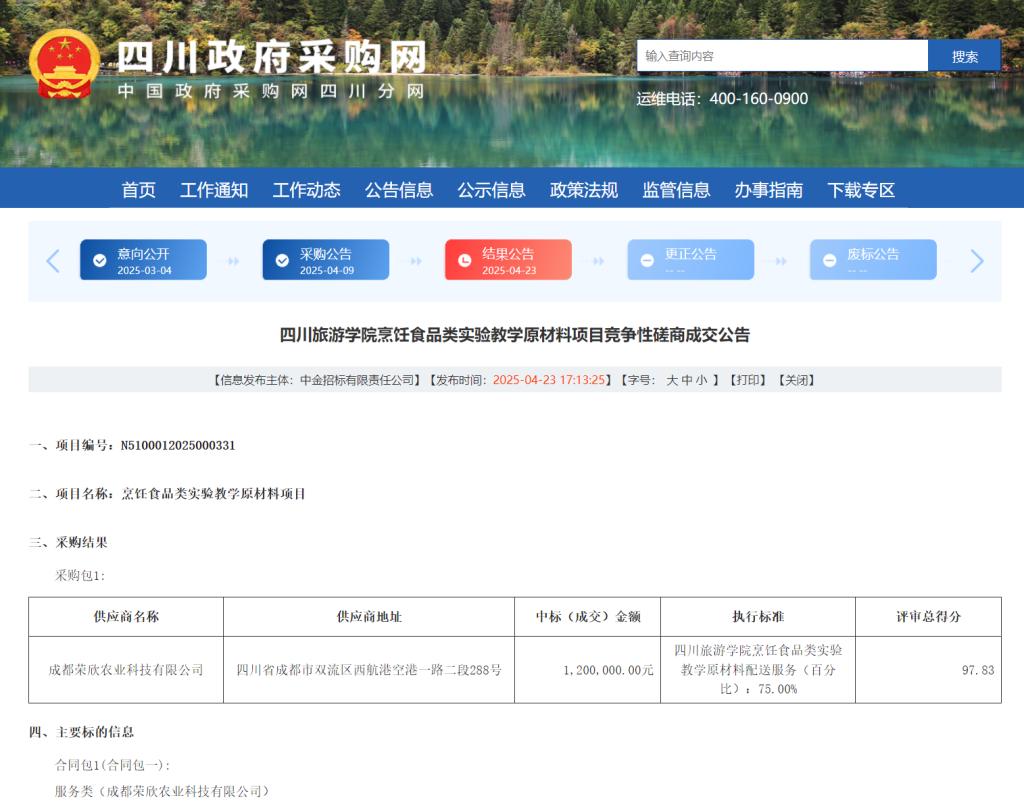Click the 三、采购结果 heading

click(x=68, y=542)
